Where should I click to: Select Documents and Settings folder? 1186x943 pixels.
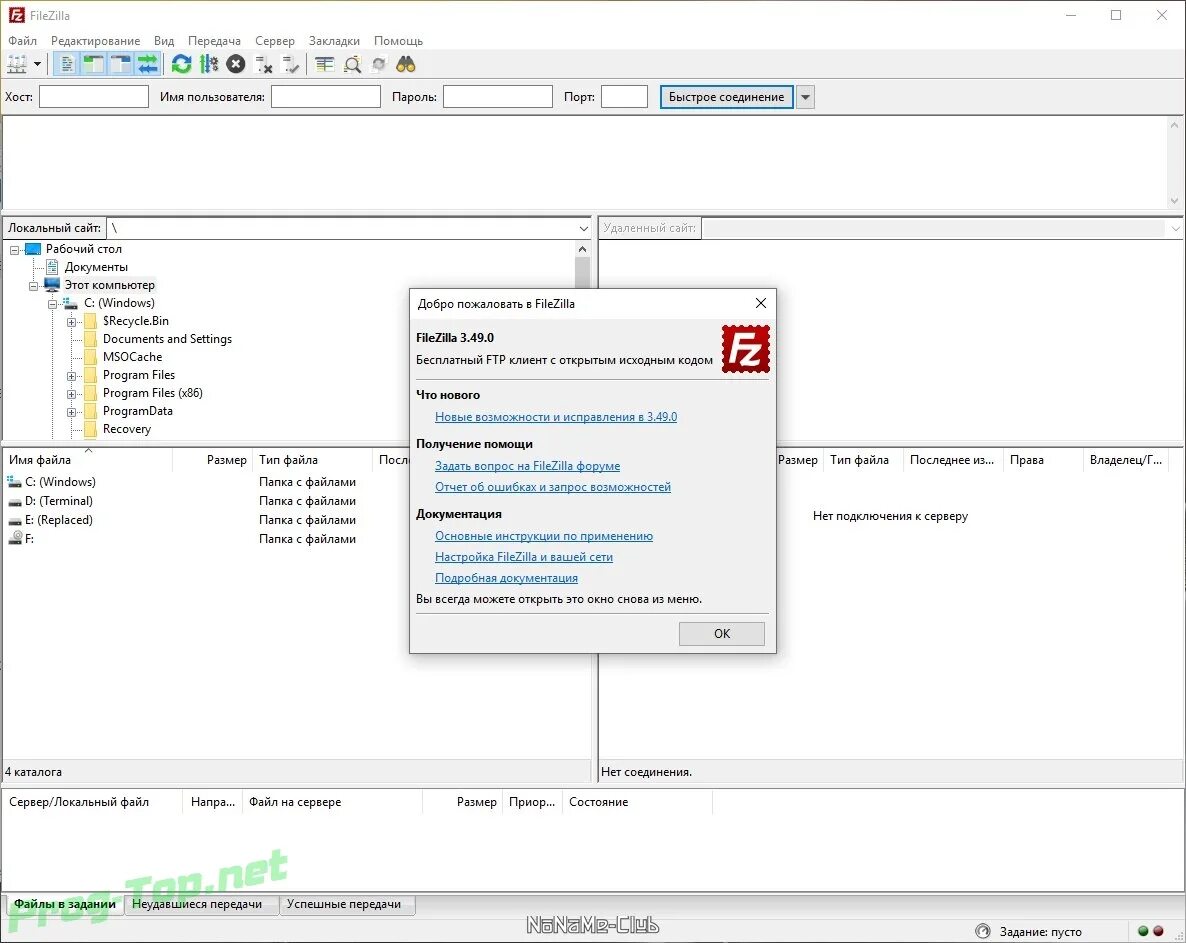[x=167, y=339]
